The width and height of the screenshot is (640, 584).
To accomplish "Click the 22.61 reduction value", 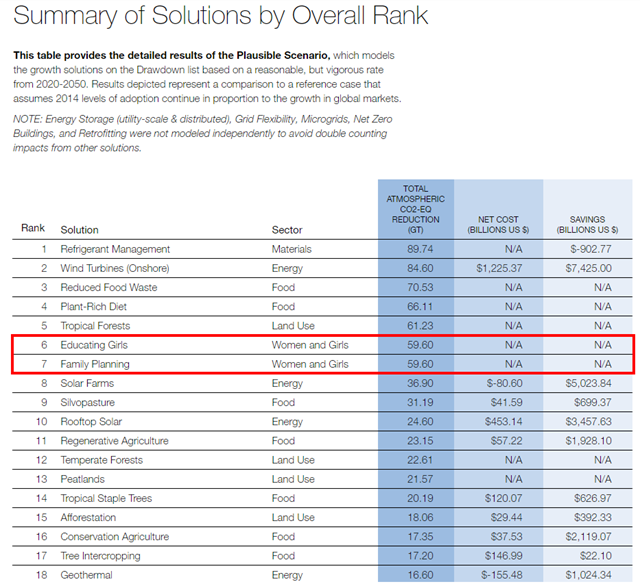I will pos(420,460).
